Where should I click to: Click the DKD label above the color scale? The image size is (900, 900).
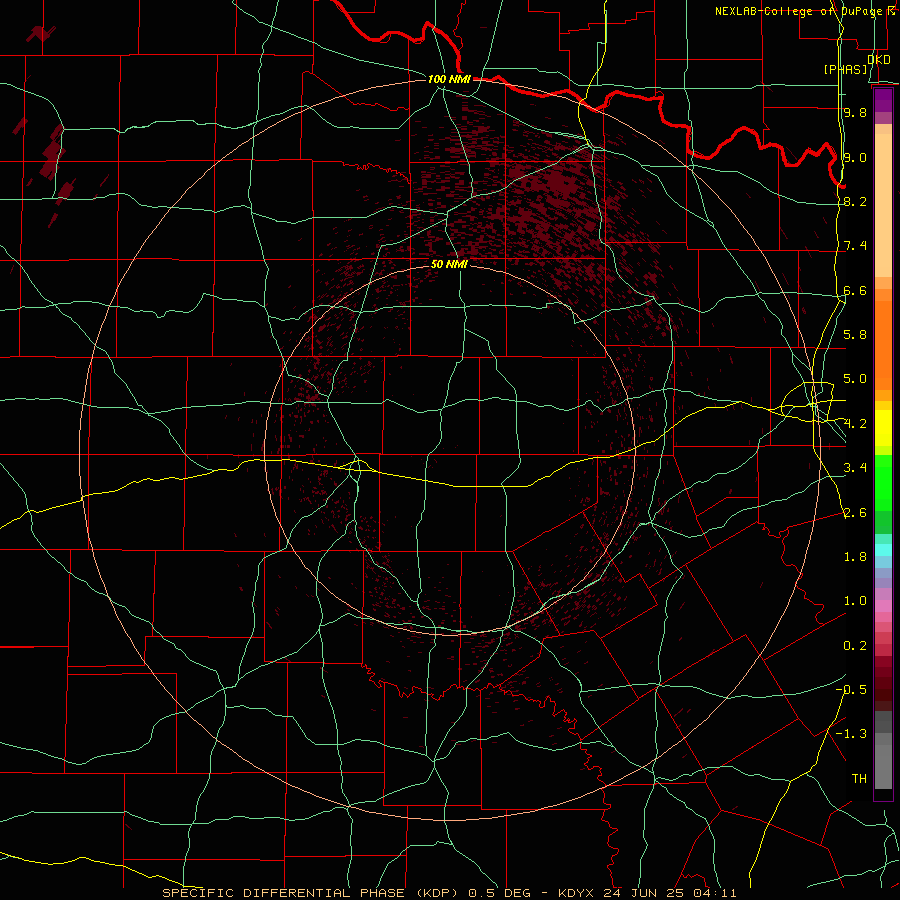tap(879, 60)
